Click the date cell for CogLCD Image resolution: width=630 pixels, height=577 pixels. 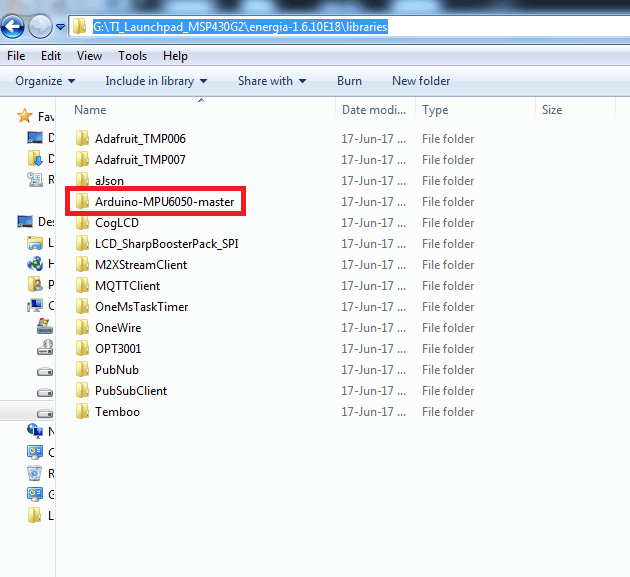[374, 223]
